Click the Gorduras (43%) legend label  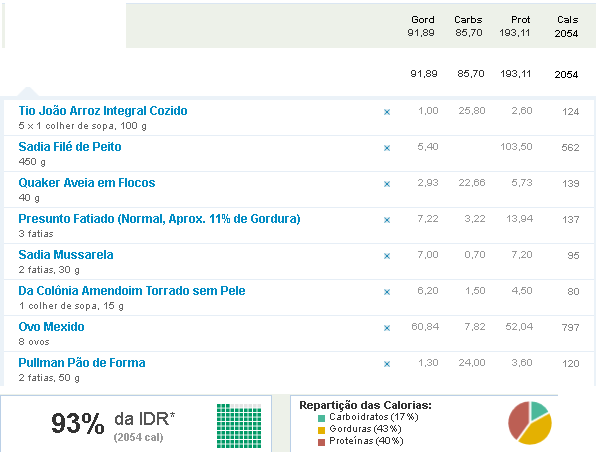tap(365, 429)
